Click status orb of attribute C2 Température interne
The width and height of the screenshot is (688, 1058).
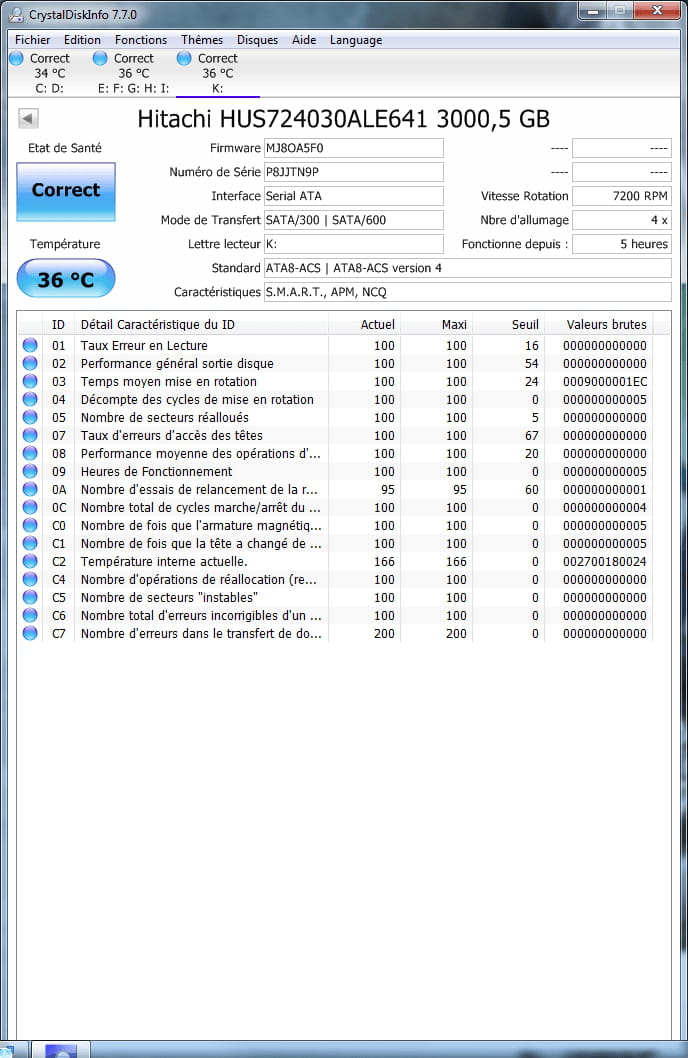[x=30, y=561]
